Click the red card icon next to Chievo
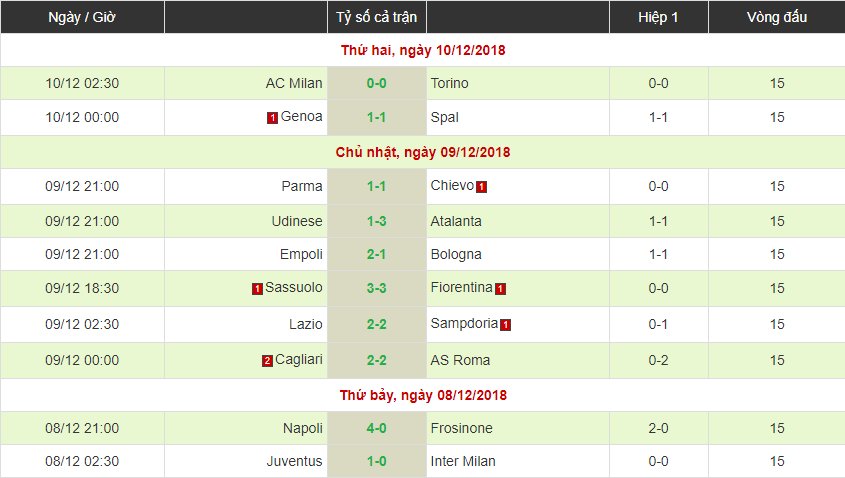 click(482, 187)
